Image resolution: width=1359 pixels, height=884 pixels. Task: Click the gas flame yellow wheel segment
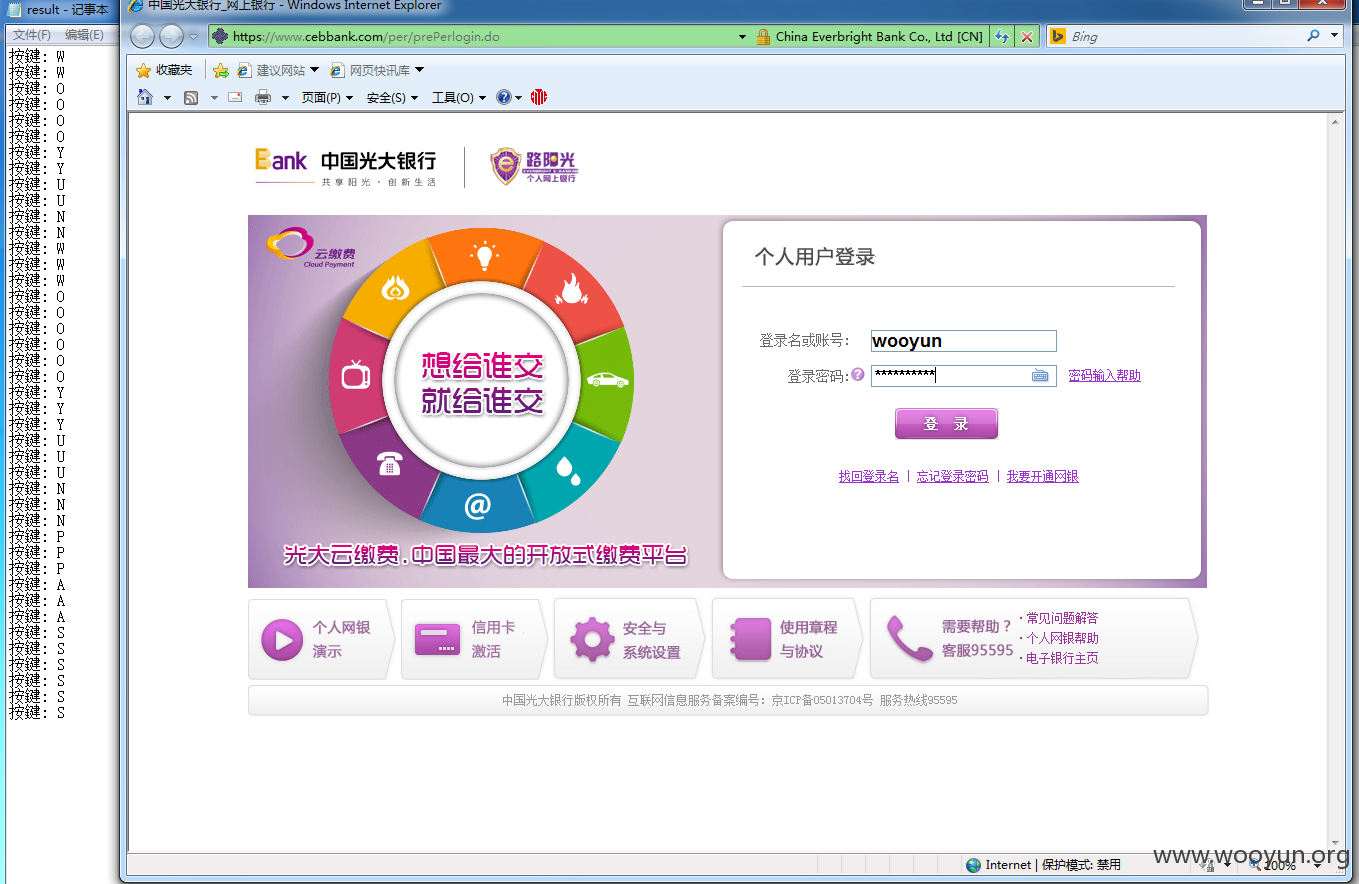pyautogui.click(x=397, y=290)
